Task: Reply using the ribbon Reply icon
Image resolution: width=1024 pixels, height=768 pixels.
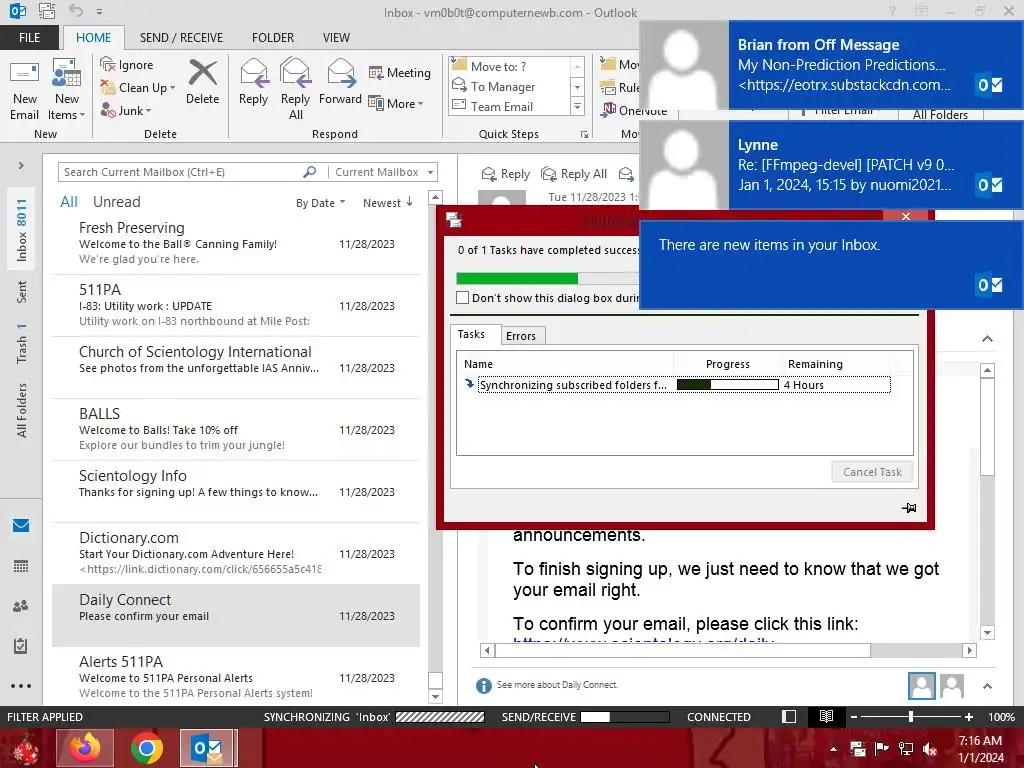Action: pos(253,82)
